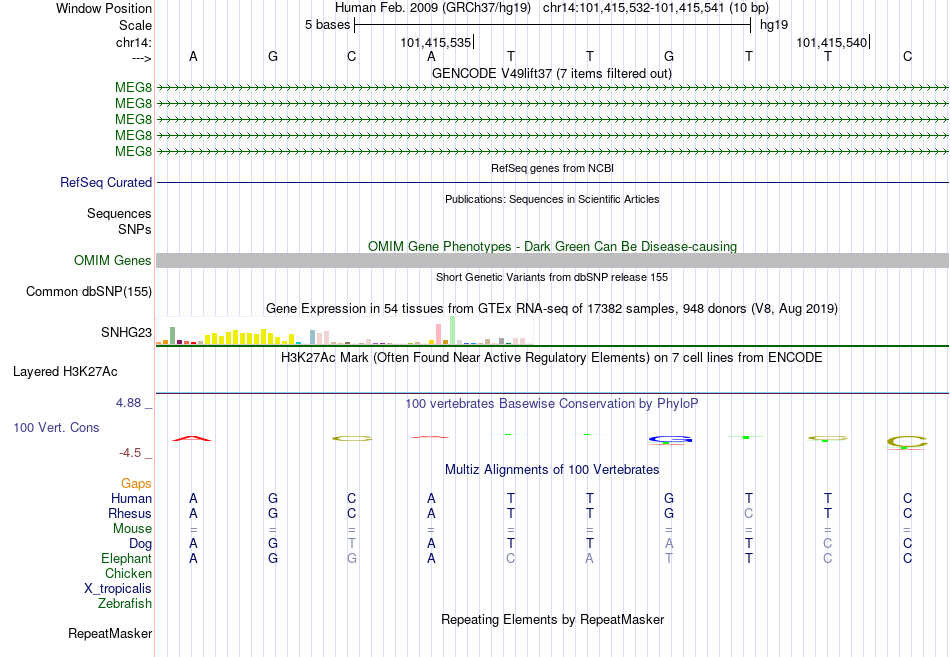The height and width of the screenshot is (657, 950).
Task: Click the RefSeq Curated track label
Action: (106, 182)
